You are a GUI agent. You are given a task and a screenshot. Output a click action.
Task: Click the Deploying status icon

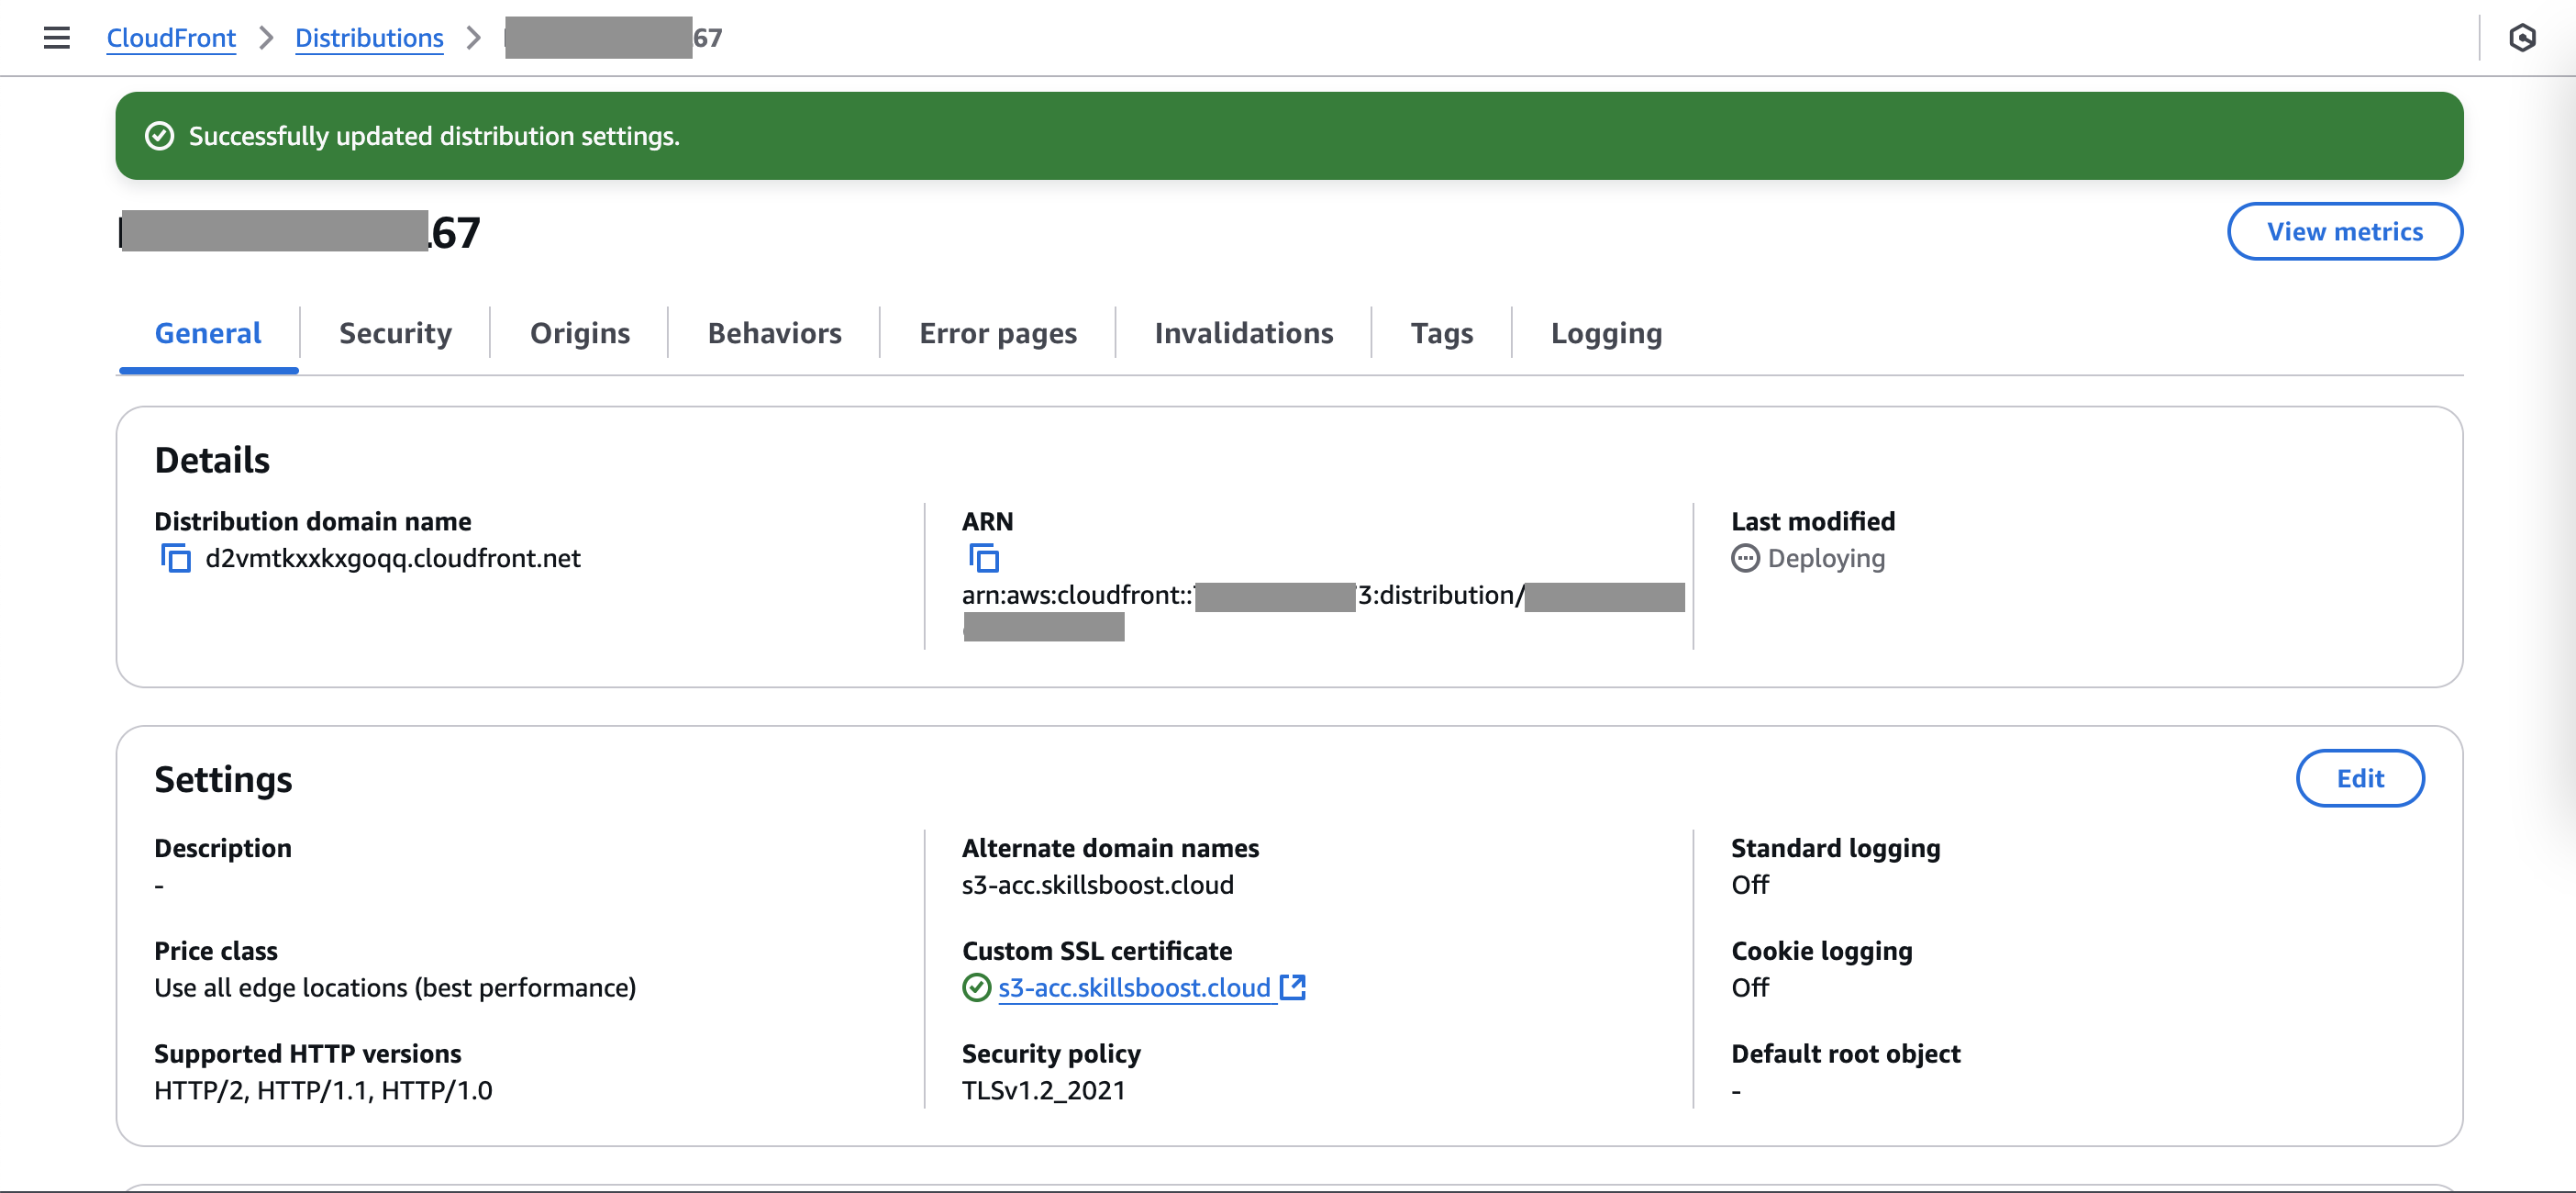(1745, 558)
